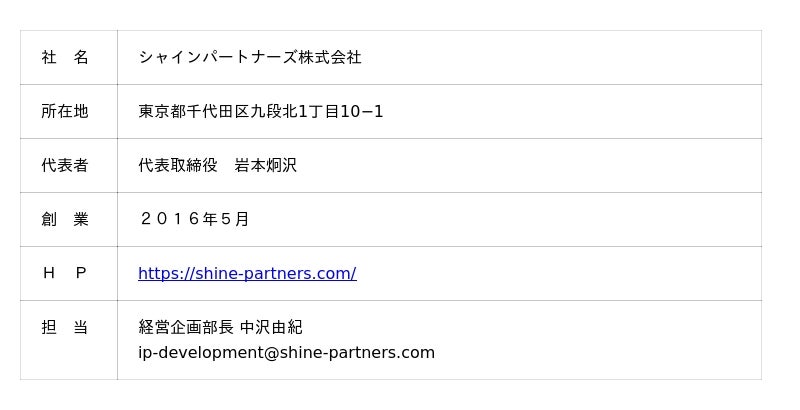Click the representative's name 岩本炯沢

pyautogui.click(x=266, y=166)
